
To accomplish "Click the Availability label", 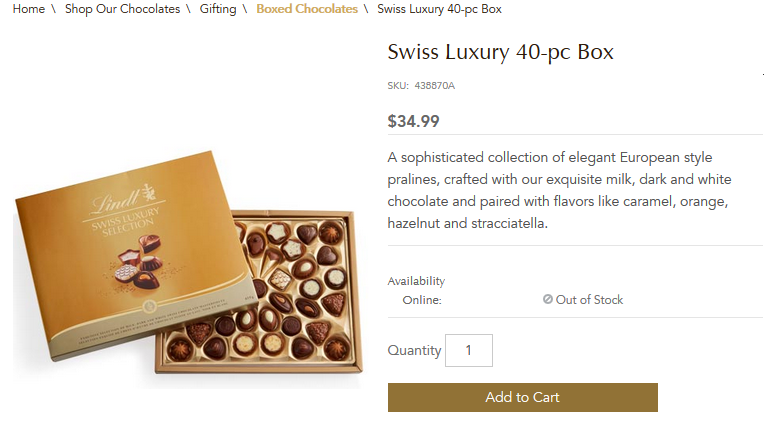I will pos(416,281).
